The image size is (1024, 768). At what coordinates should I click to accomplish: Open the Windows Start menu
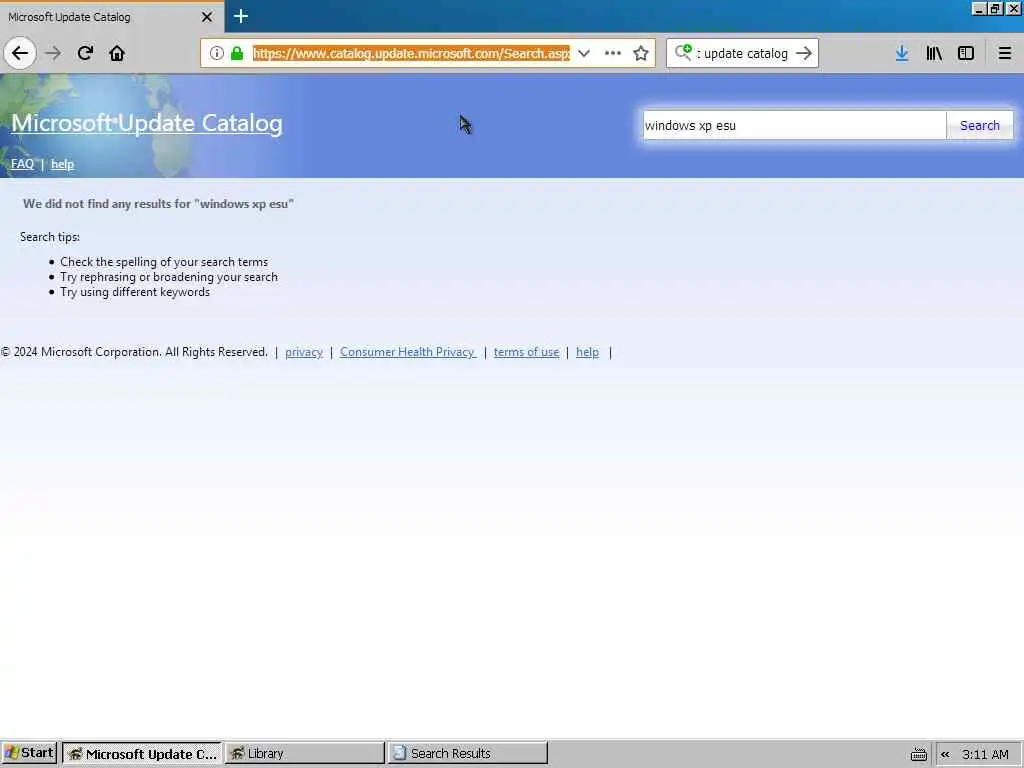tap(29, 753)
